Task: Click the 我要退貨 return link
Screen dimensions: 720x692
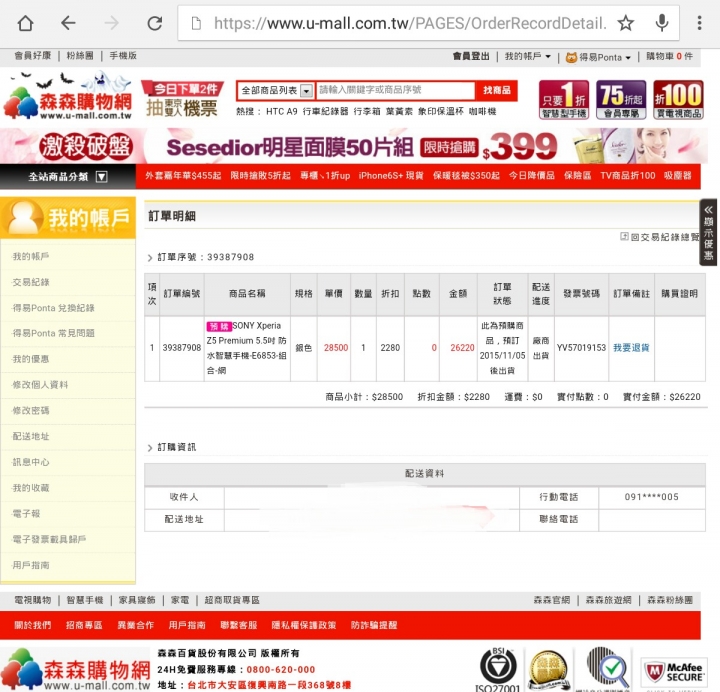Action: (631, 348)
